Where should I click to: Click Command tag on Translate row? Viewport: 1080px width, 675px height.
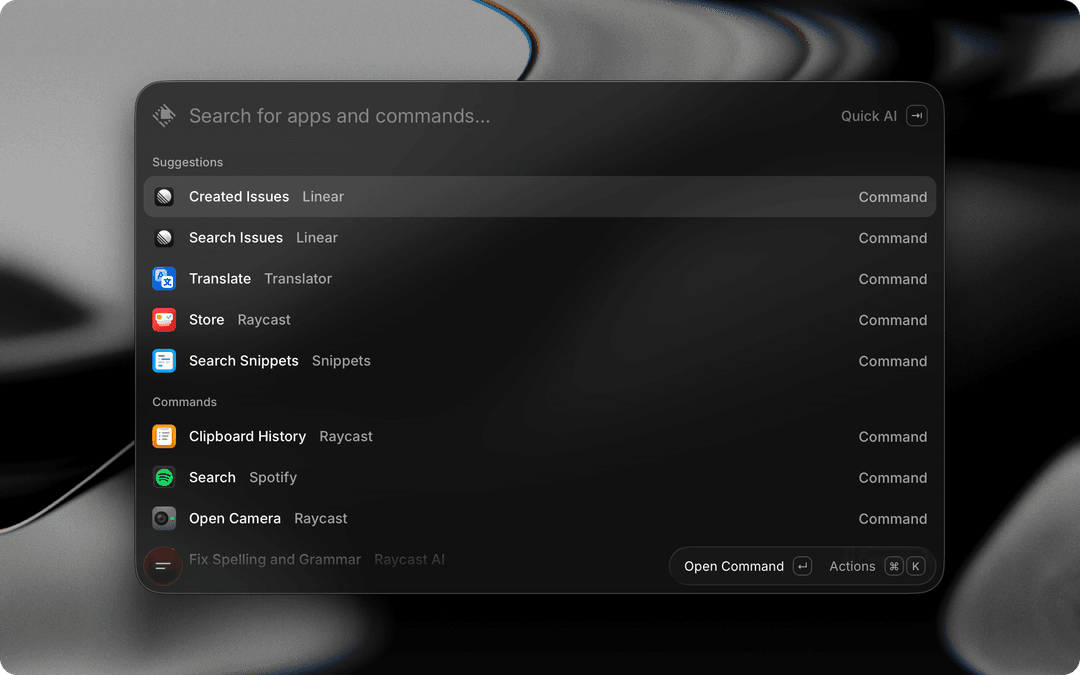click(893, 279)
